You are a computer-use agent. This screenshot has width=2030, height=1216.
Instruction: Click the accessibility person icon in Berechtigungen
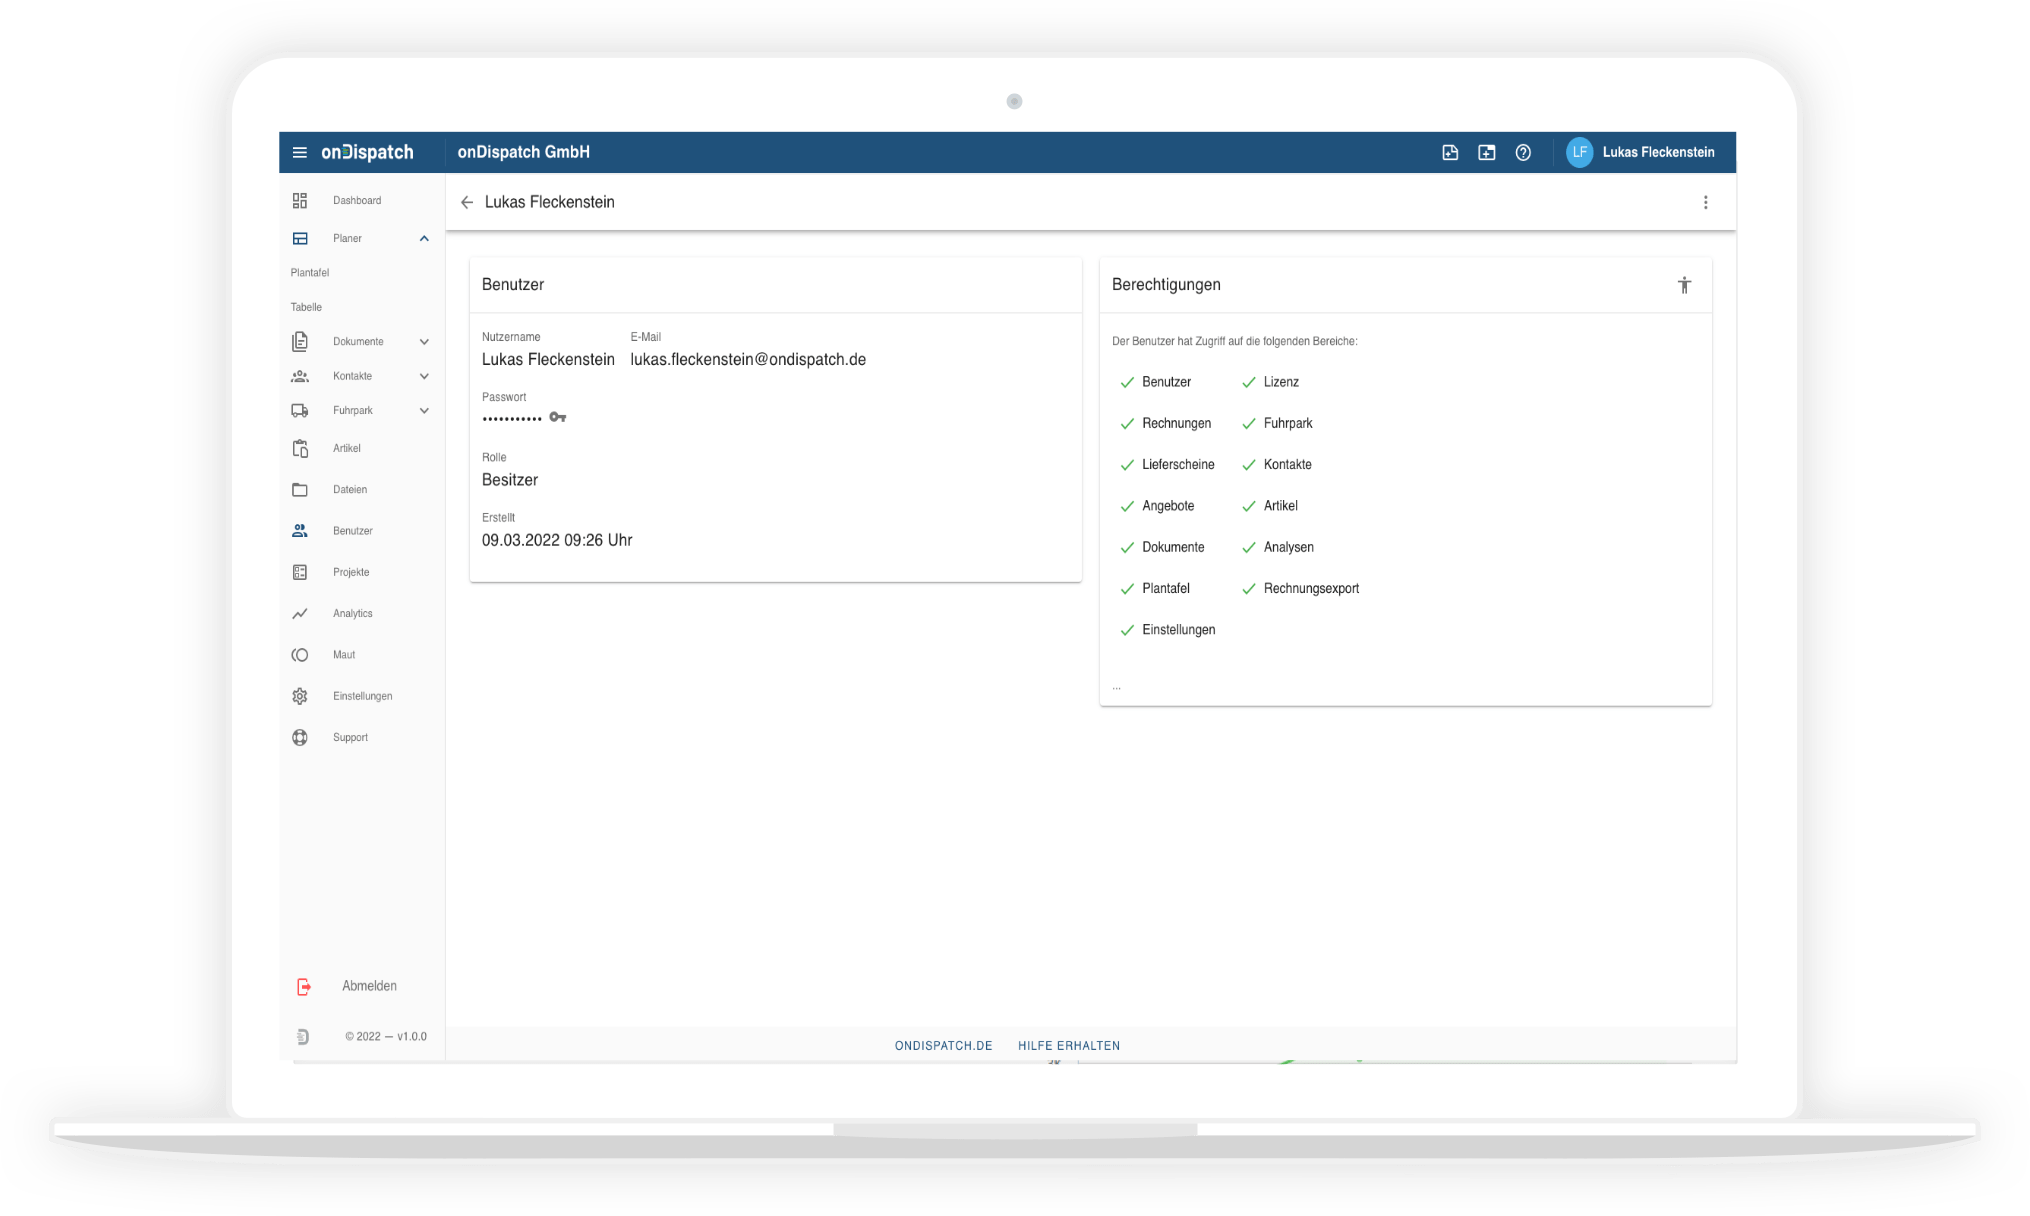tap(1685, 285)
